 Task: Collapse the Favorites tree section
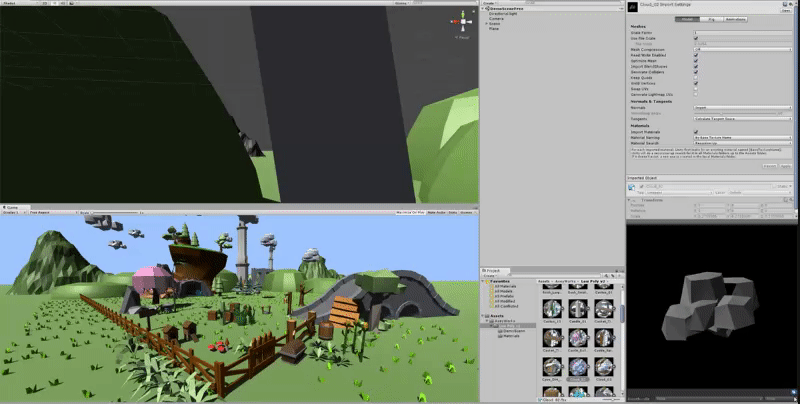pos(483,281)
